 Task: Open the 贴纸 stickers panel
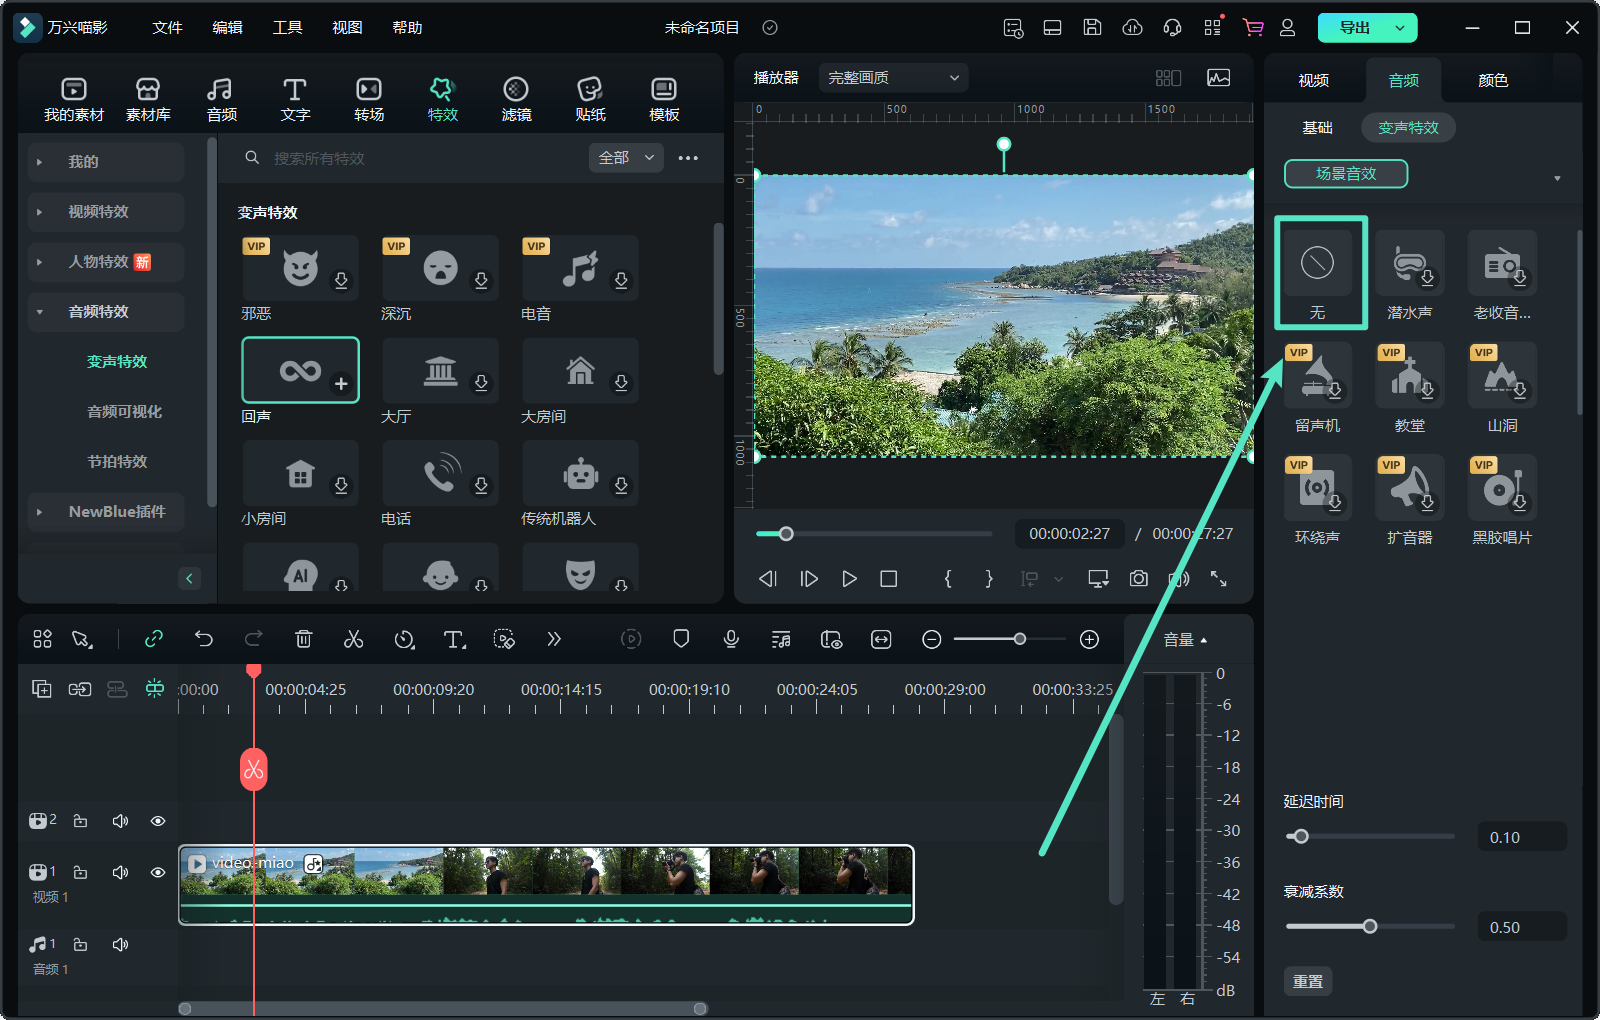[590, 99]
